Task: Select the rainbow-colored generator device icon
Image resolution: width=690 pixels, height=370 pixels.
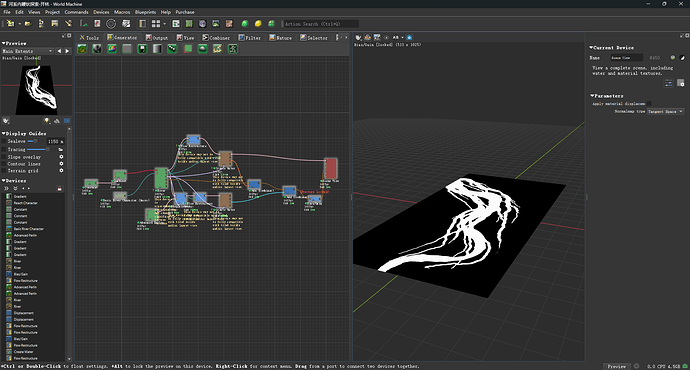Action: click(112, 49)
